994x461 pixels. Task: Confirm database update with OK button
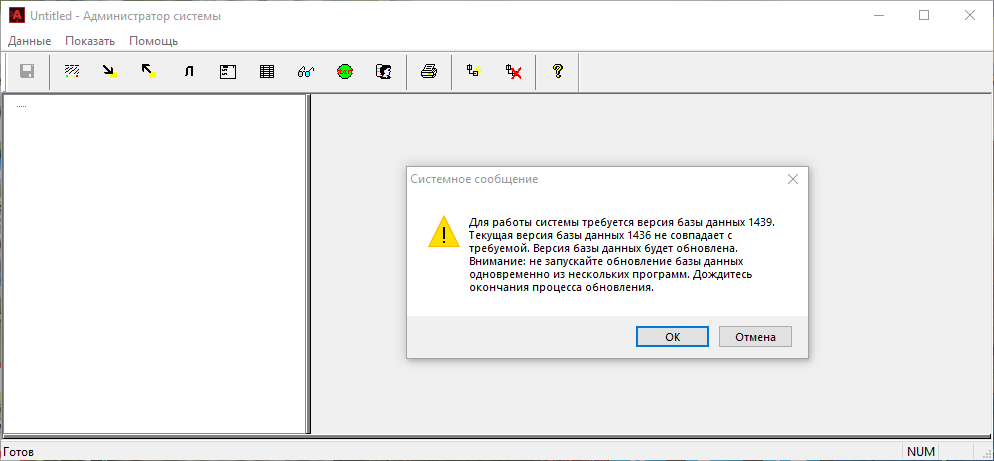[672, 337]
